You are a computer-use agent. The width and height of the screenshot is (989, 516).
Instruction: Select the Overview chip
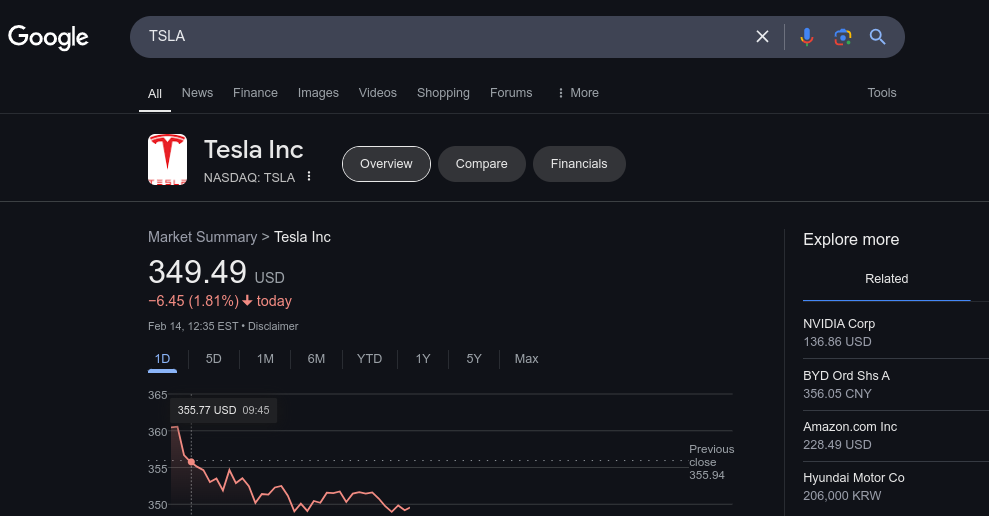[386, 164]
